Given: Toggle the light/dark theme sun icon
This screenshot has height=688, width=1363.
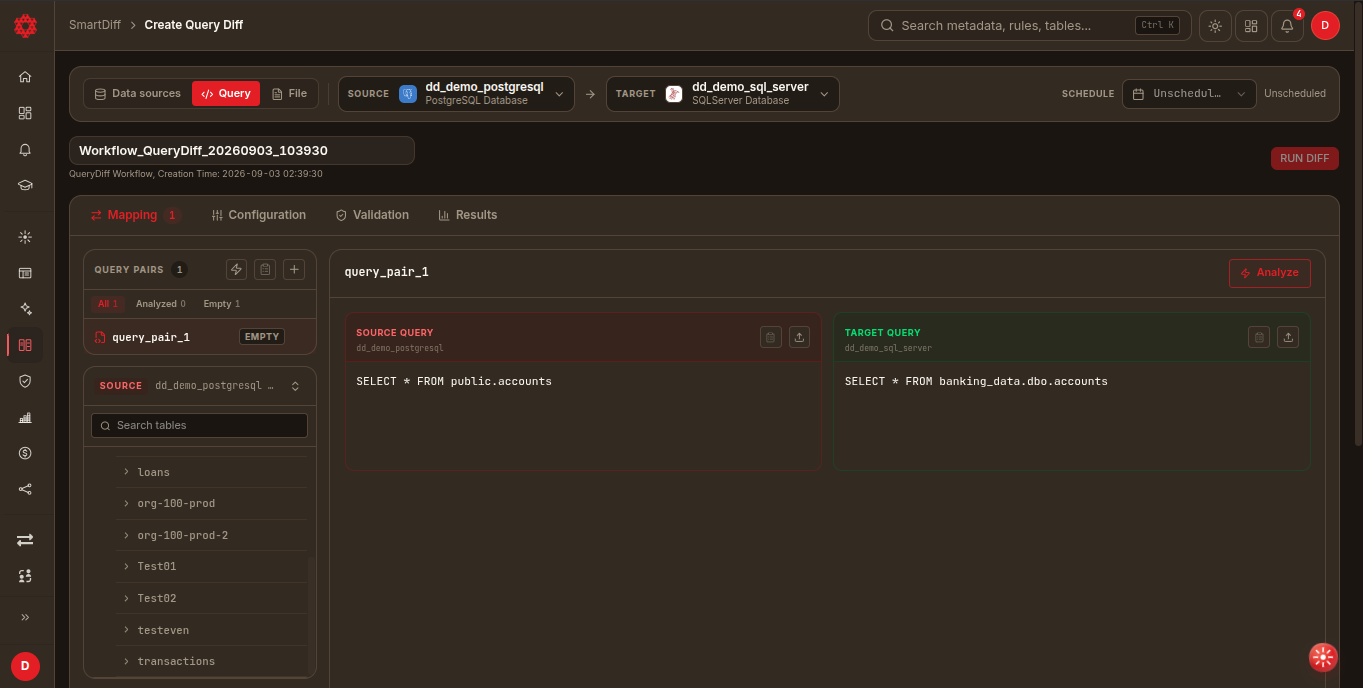Looking at the screenshot, I should (1215, 26).
